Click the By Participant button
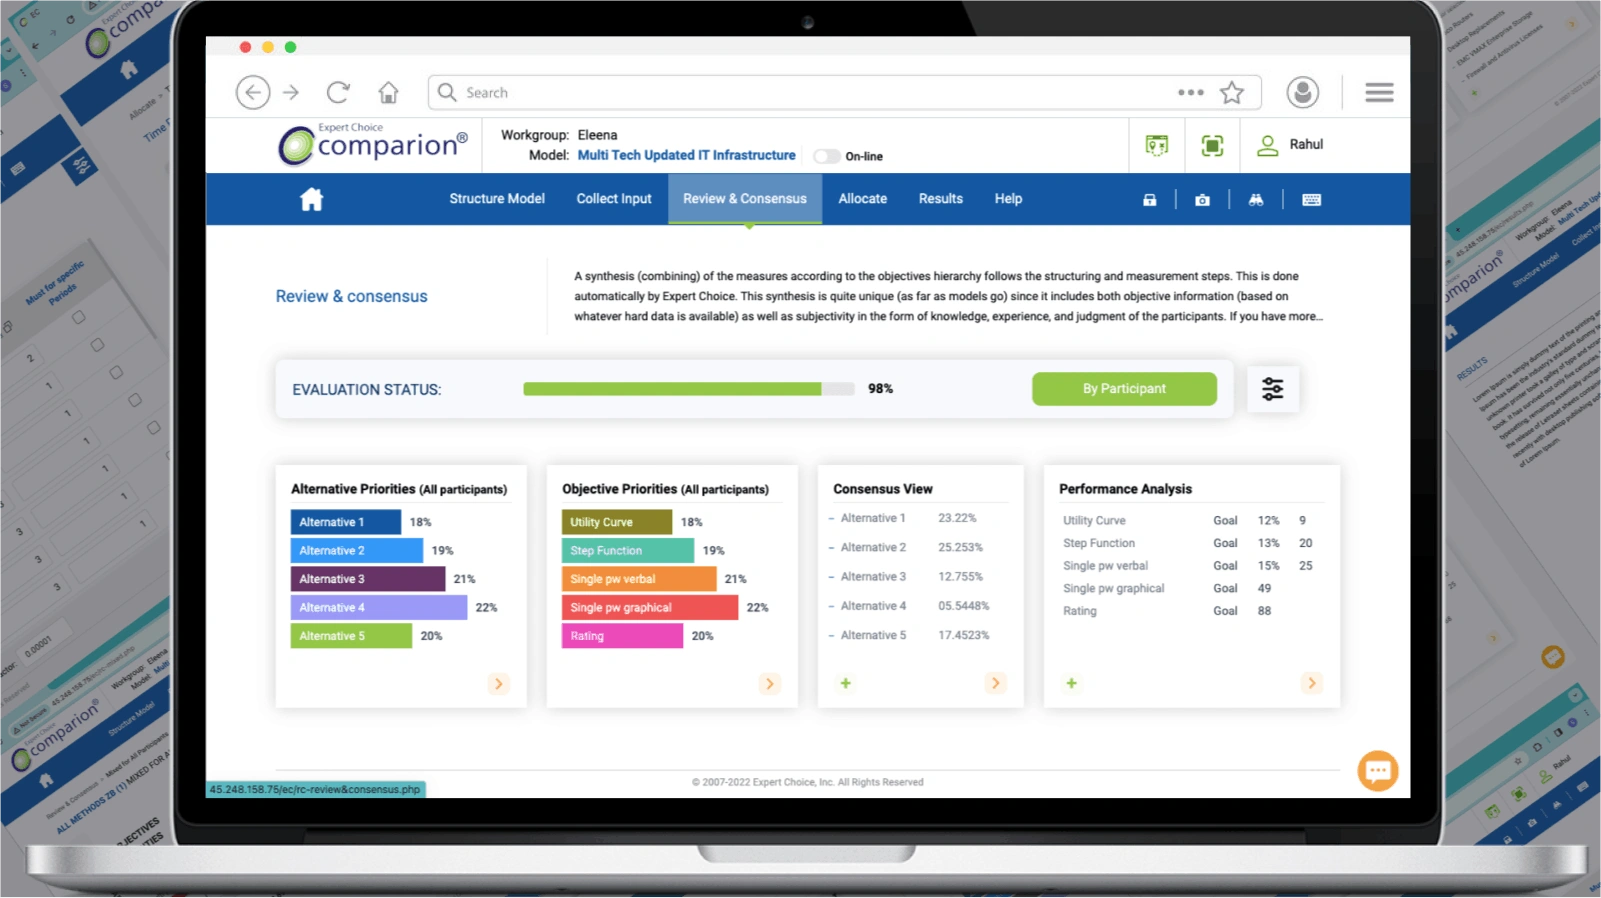 point(1124,389)
